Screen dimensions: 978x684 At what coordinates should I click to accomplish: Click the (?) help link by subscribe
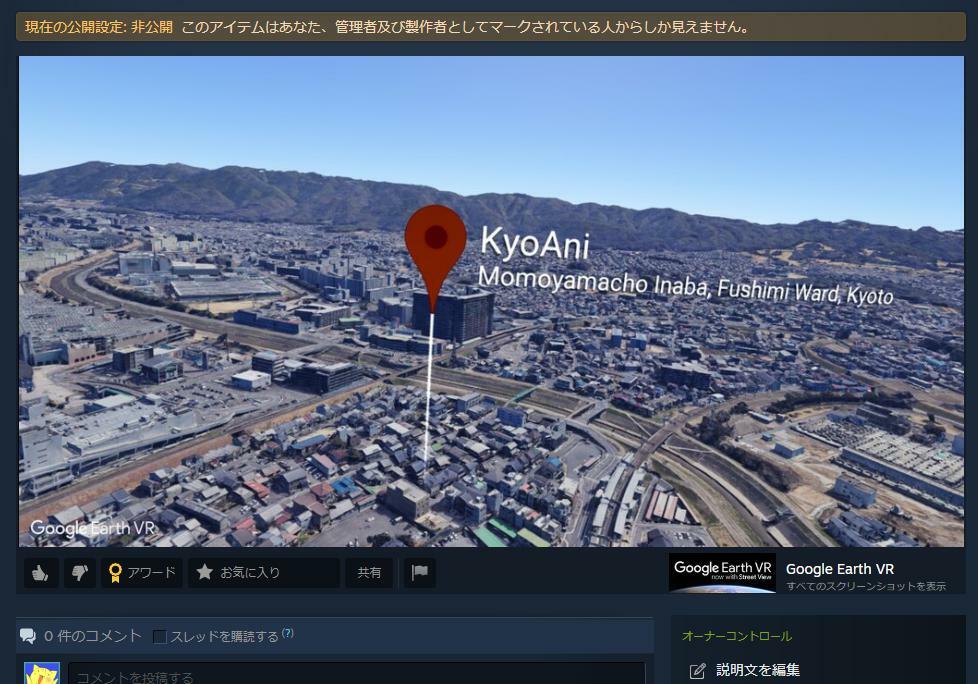[288, 633]
